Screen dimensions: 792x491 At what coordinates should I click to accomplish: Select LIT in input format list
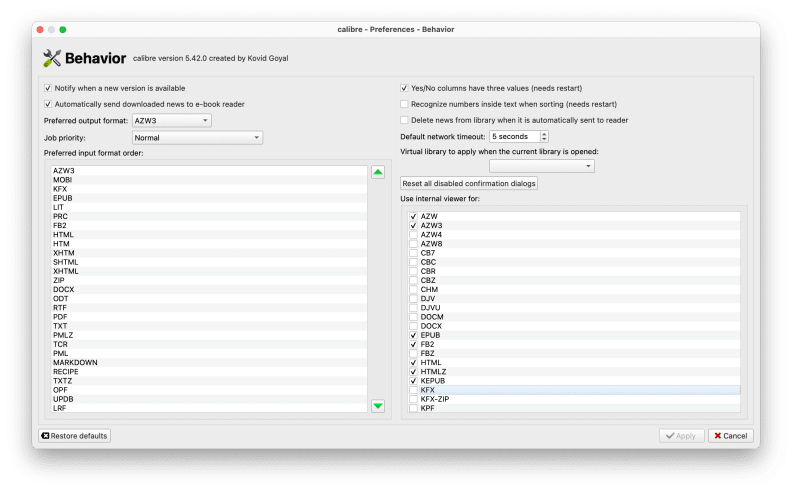tap(209, 207)
